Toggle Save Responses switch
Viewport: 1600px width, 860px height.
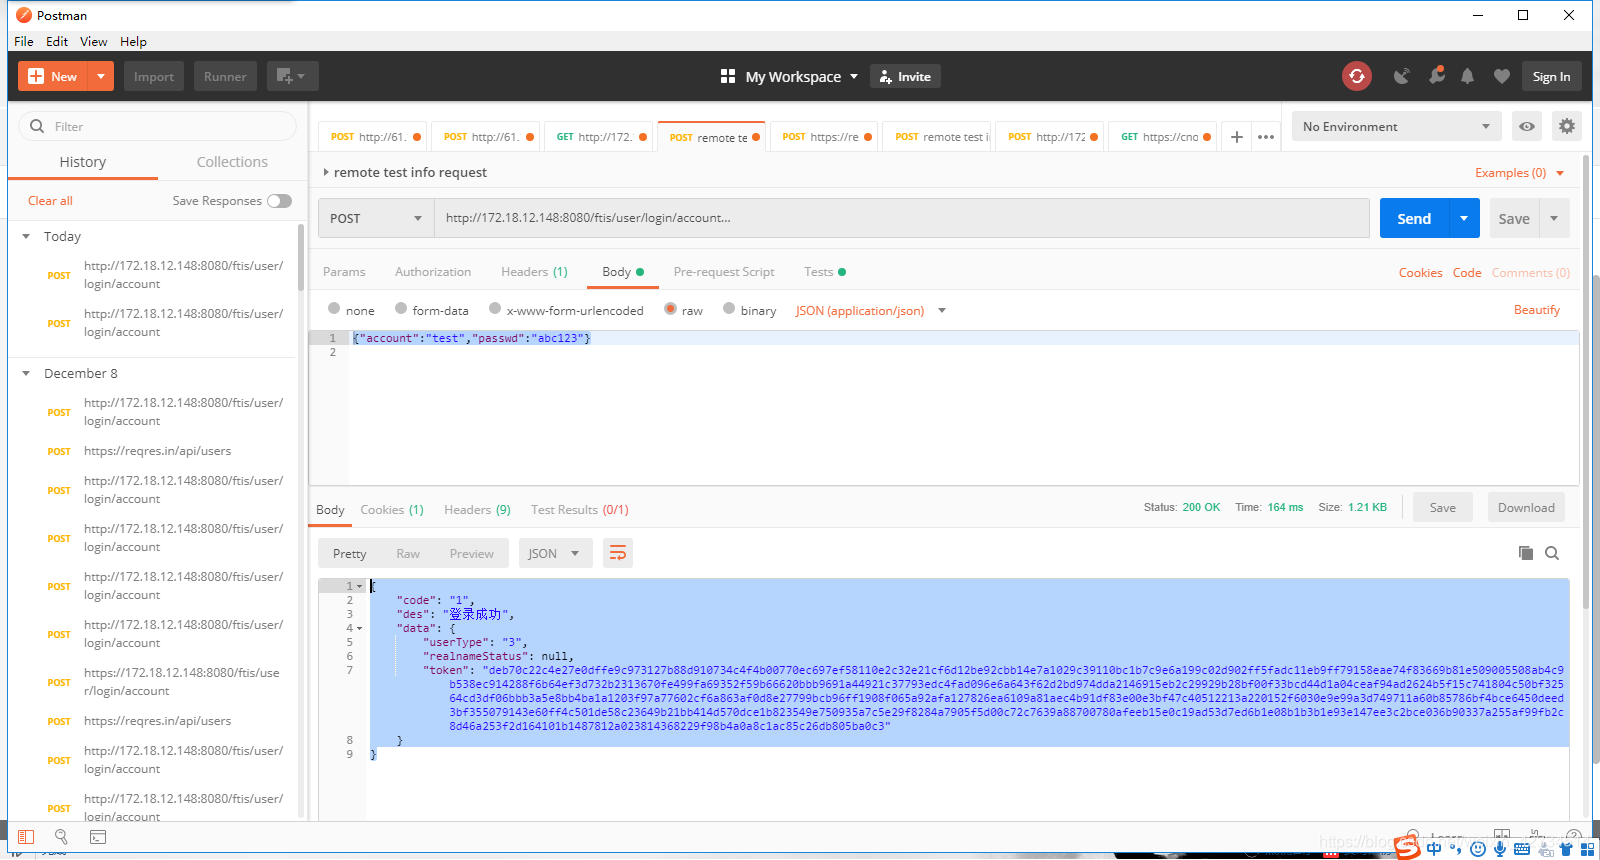(x=279, y=201)
